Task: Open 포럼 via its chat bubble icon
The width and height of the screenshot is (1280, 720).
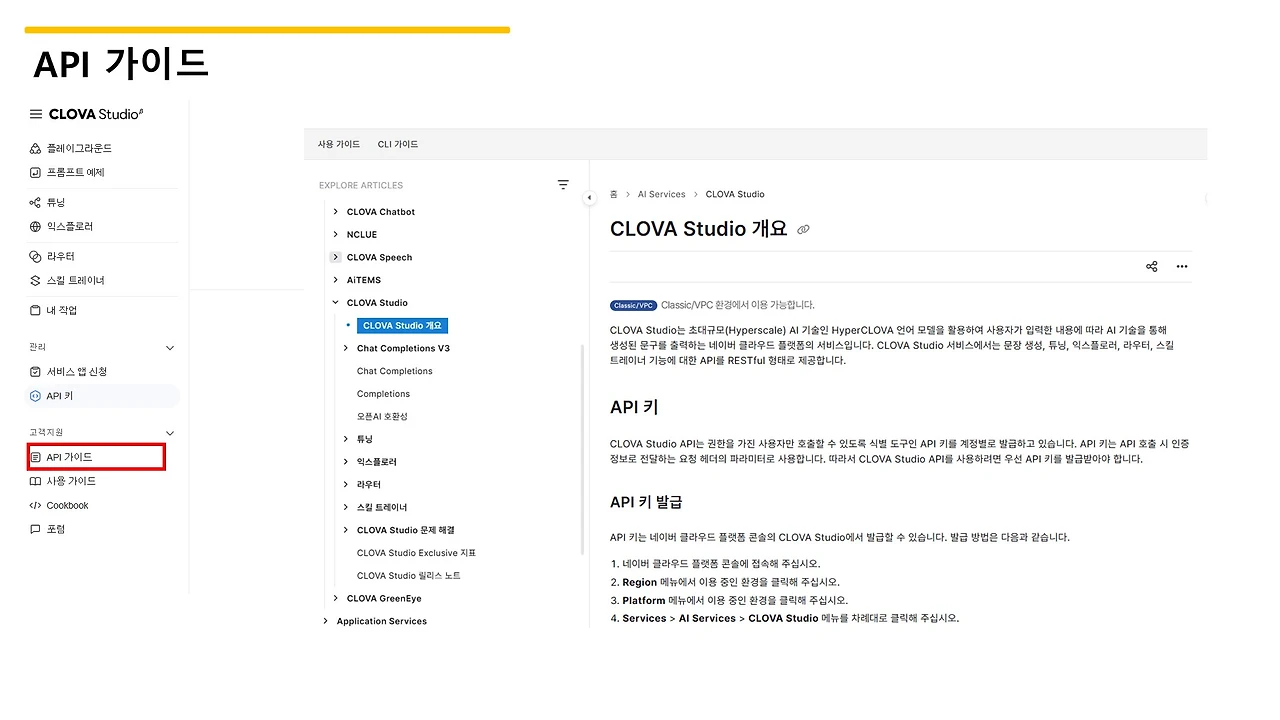Action: point(36,529)
